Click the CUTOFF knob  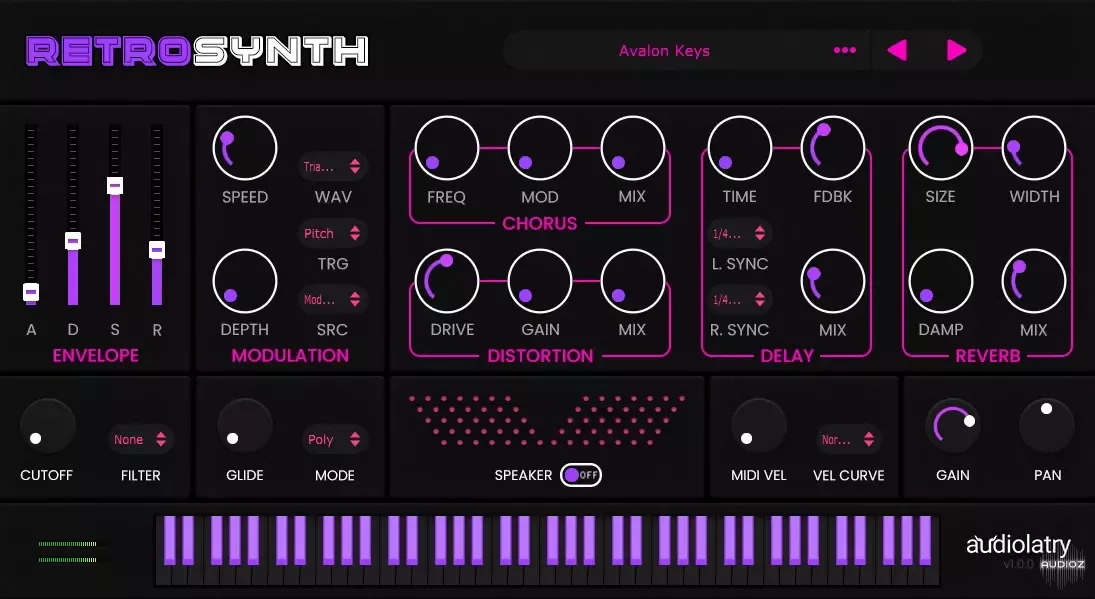(47, 427)
